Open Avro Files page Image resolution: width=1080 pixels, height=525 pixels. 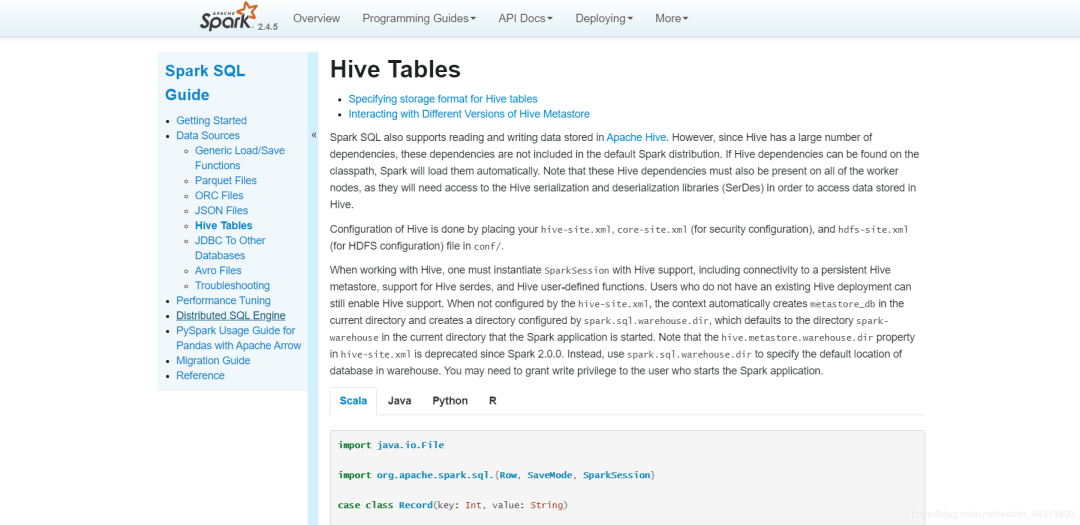[218, 271]
